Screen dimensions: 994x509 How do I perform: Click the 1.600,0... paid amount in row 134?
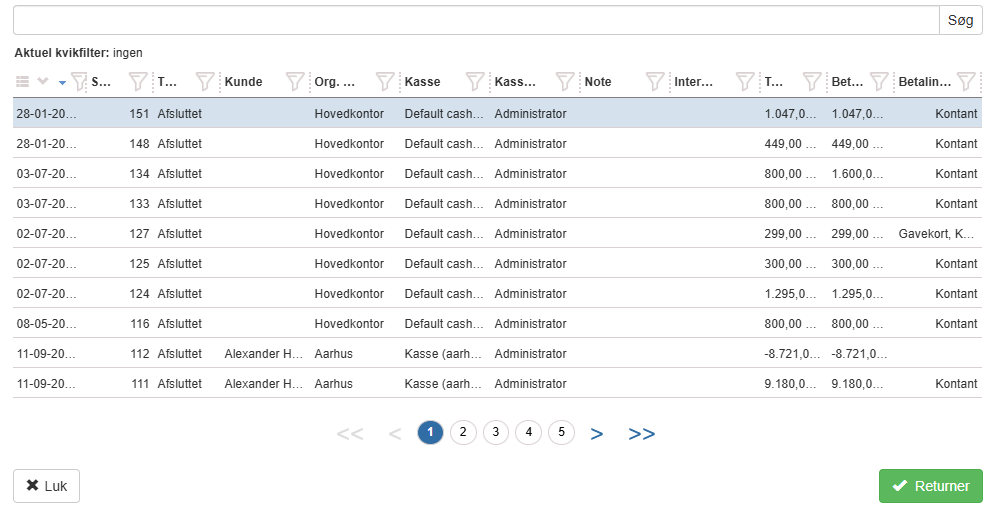(858, 173)
